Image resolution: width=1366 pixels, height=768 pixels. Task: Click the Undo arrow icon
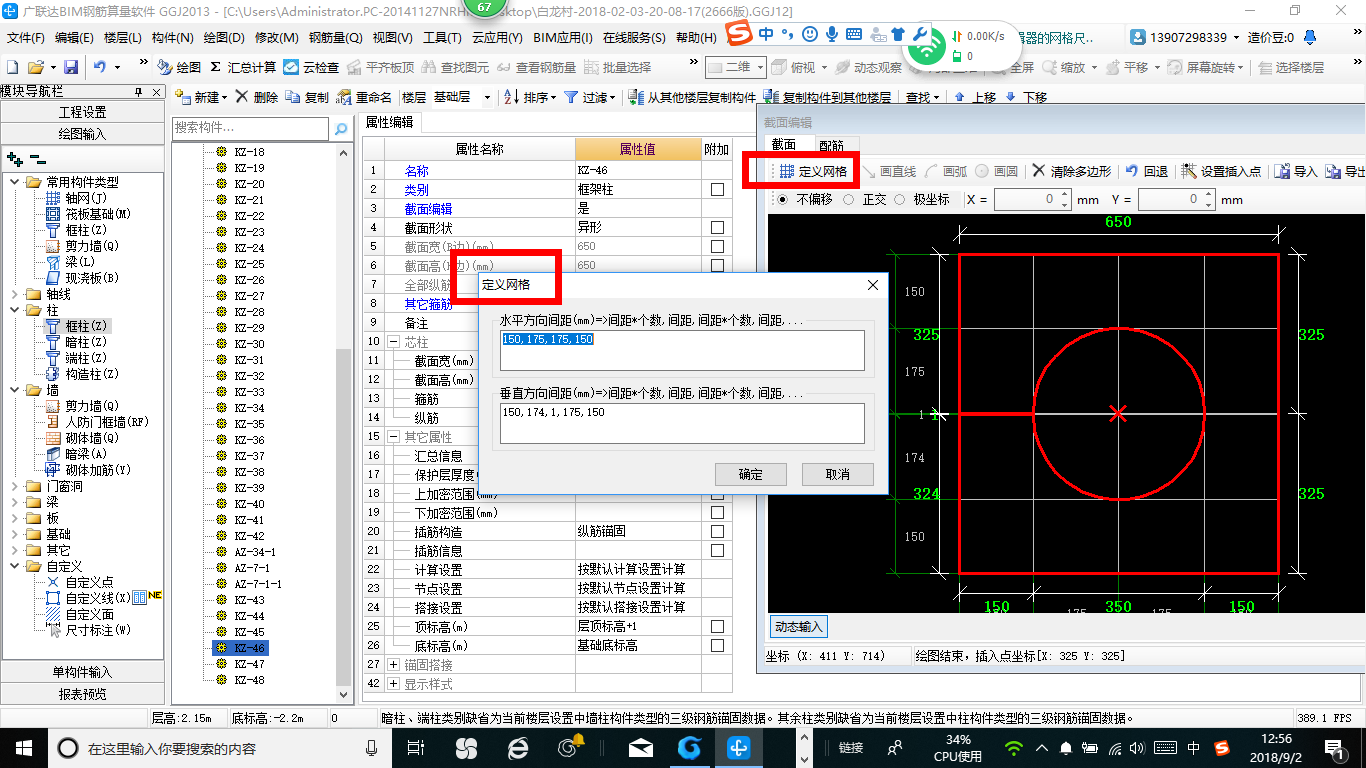click(100, 67)
